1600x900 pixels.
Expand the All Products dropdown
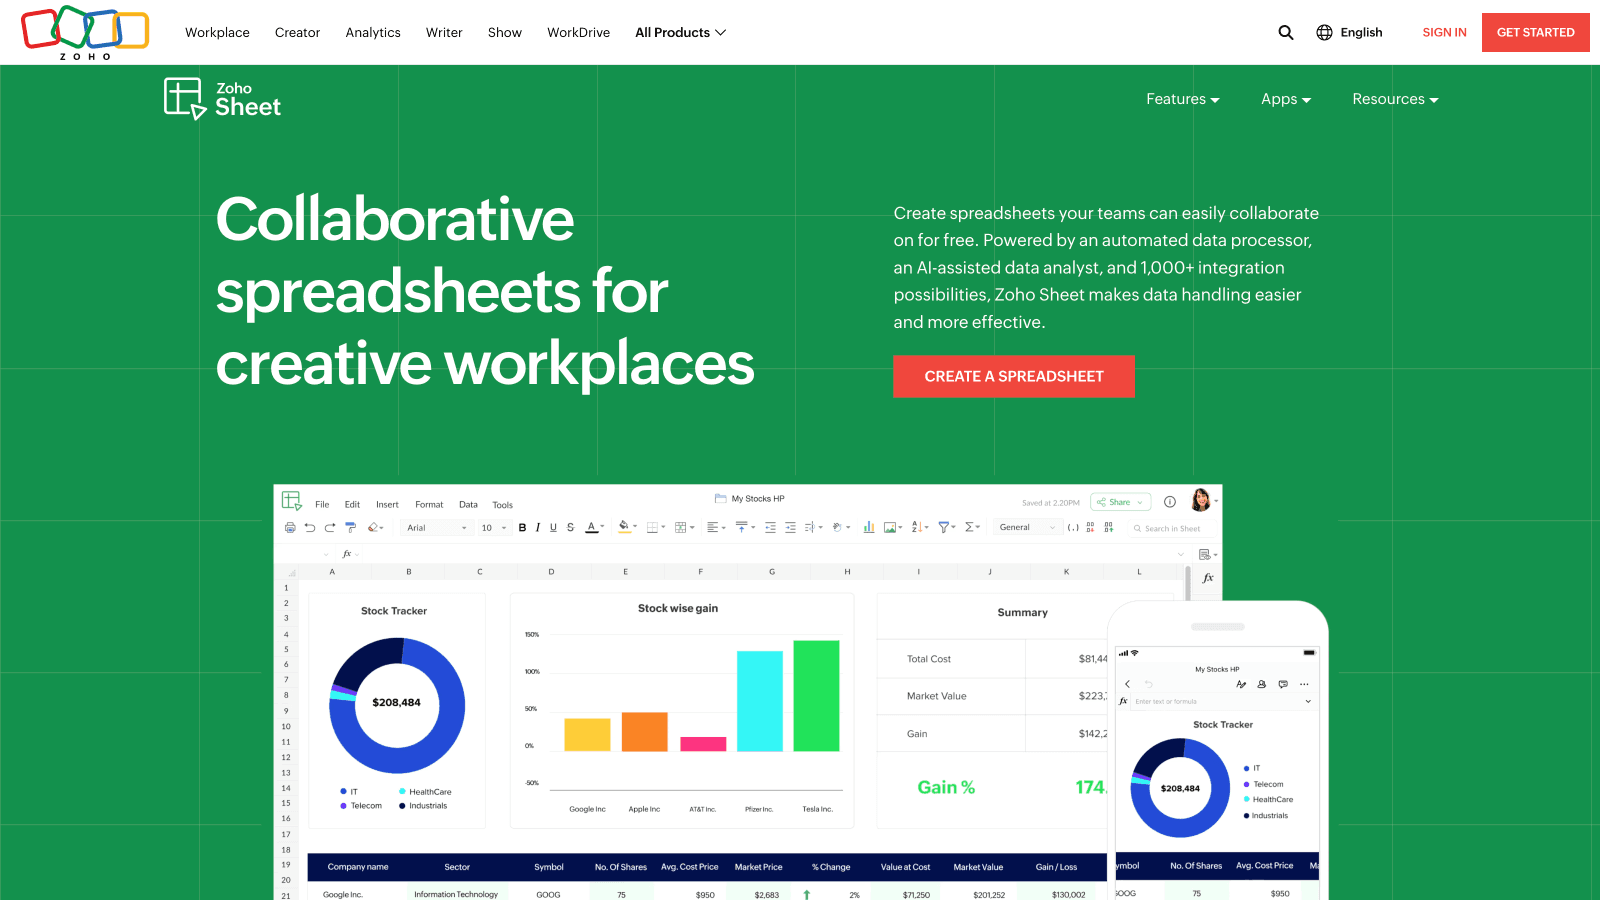tap(681, 32)
